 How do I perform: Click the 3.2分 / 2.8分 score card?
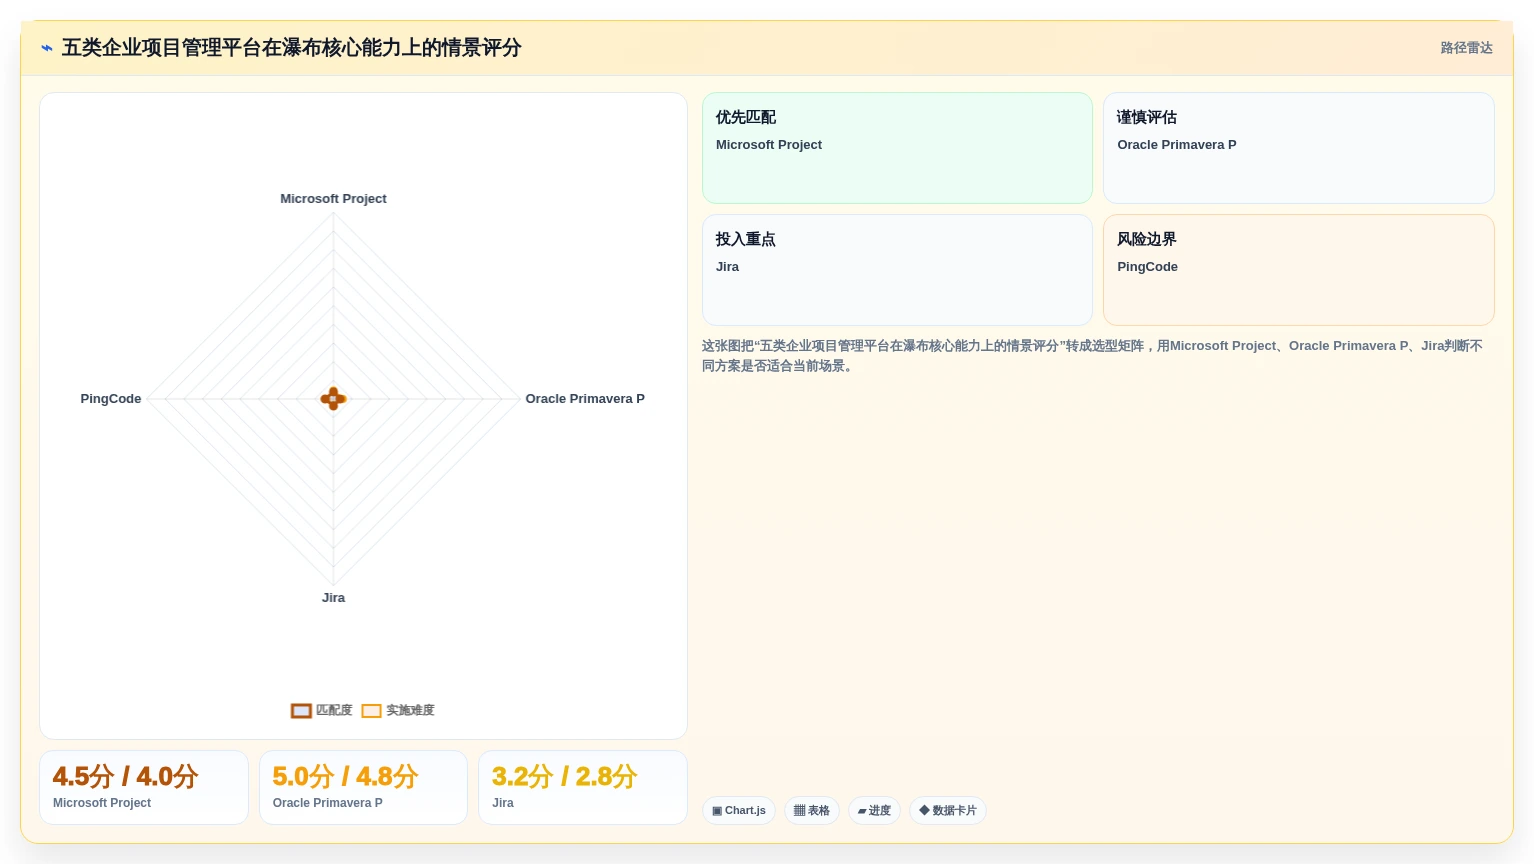[x=583, y=788]
